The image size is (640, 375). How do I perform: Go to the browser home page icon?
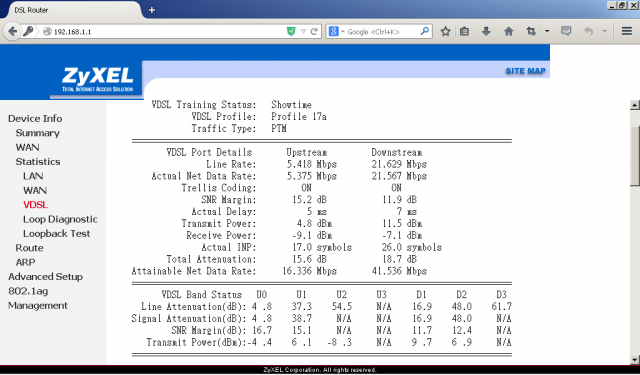508,31
